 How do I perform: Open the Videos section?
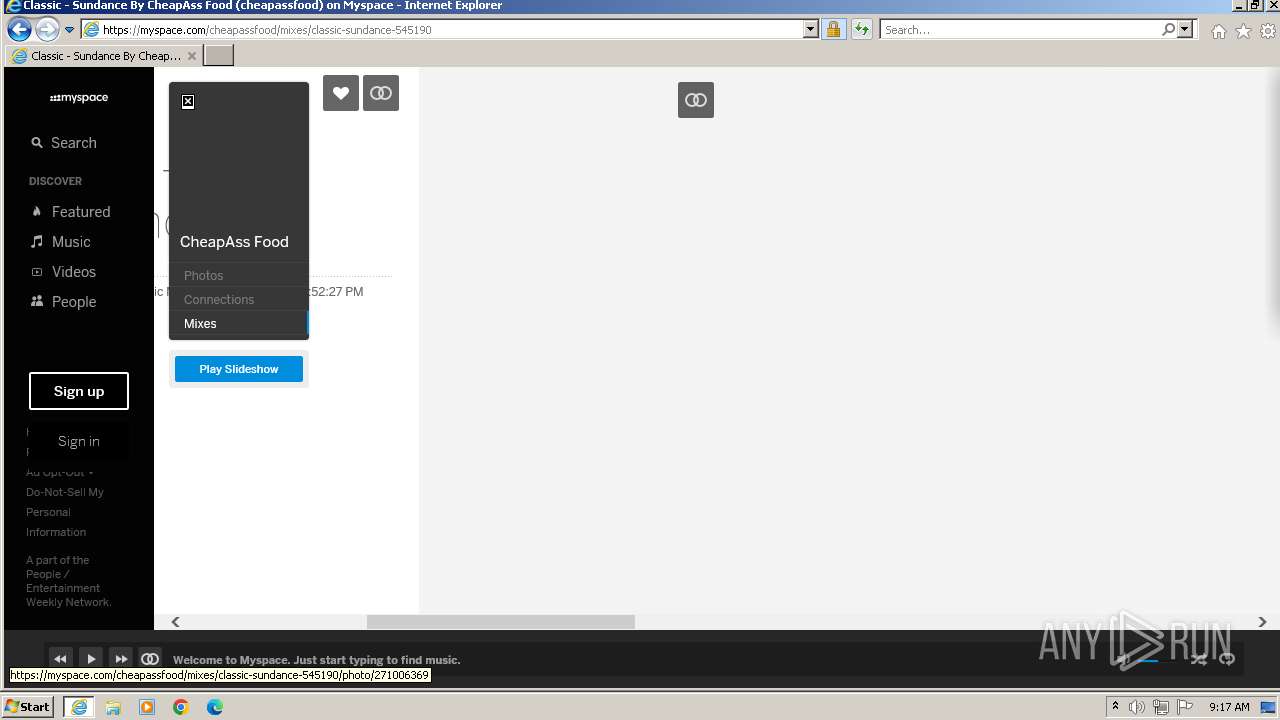click(x=64, y=272)
